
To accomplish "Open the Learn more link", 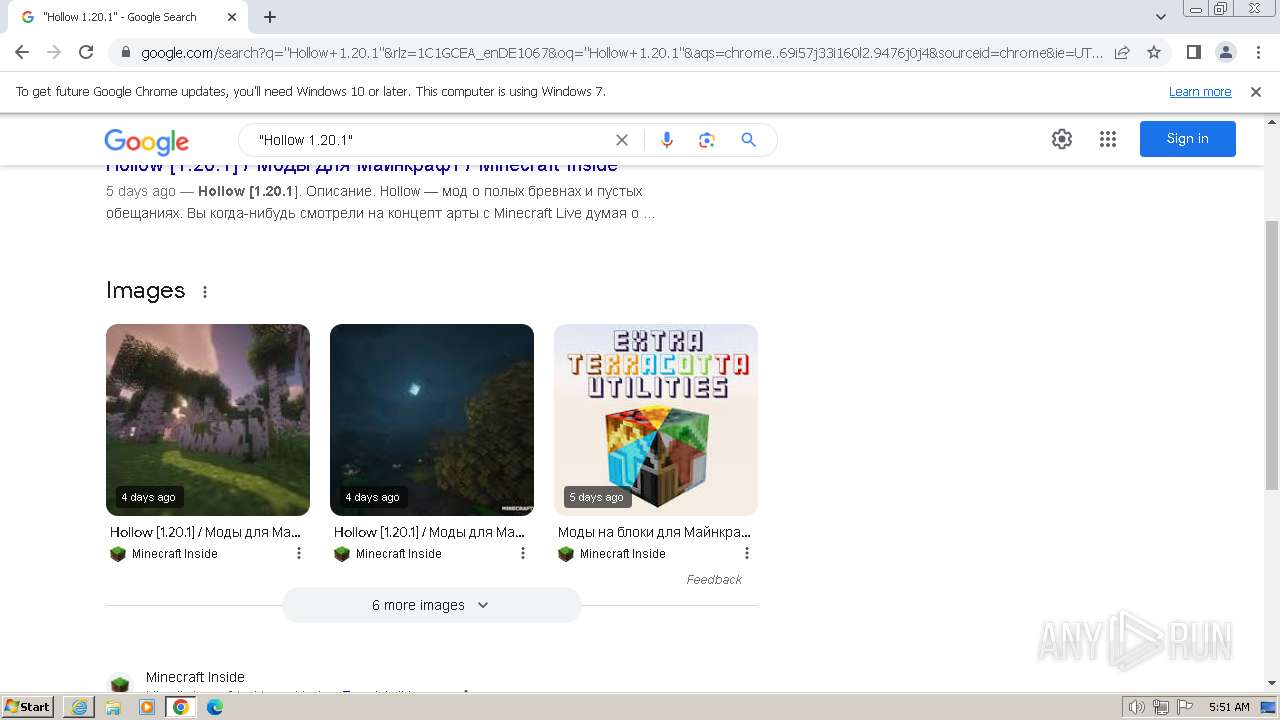I will (x=1200, y=92).
